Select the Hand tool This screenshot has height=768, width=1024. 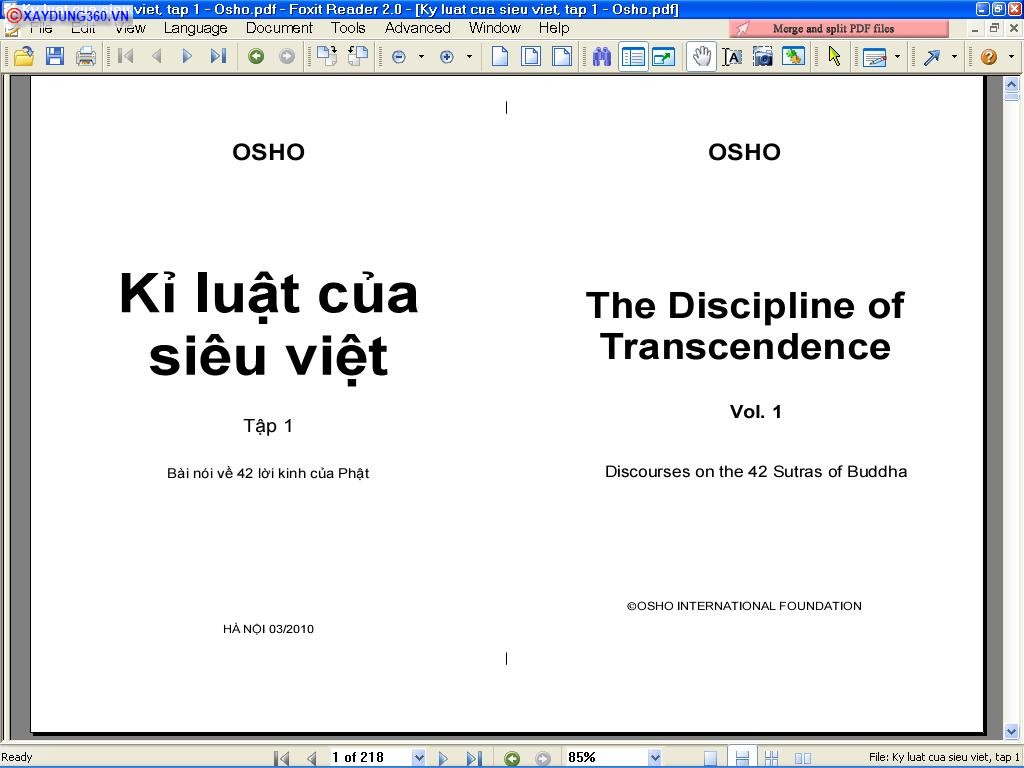pos(701,57)
